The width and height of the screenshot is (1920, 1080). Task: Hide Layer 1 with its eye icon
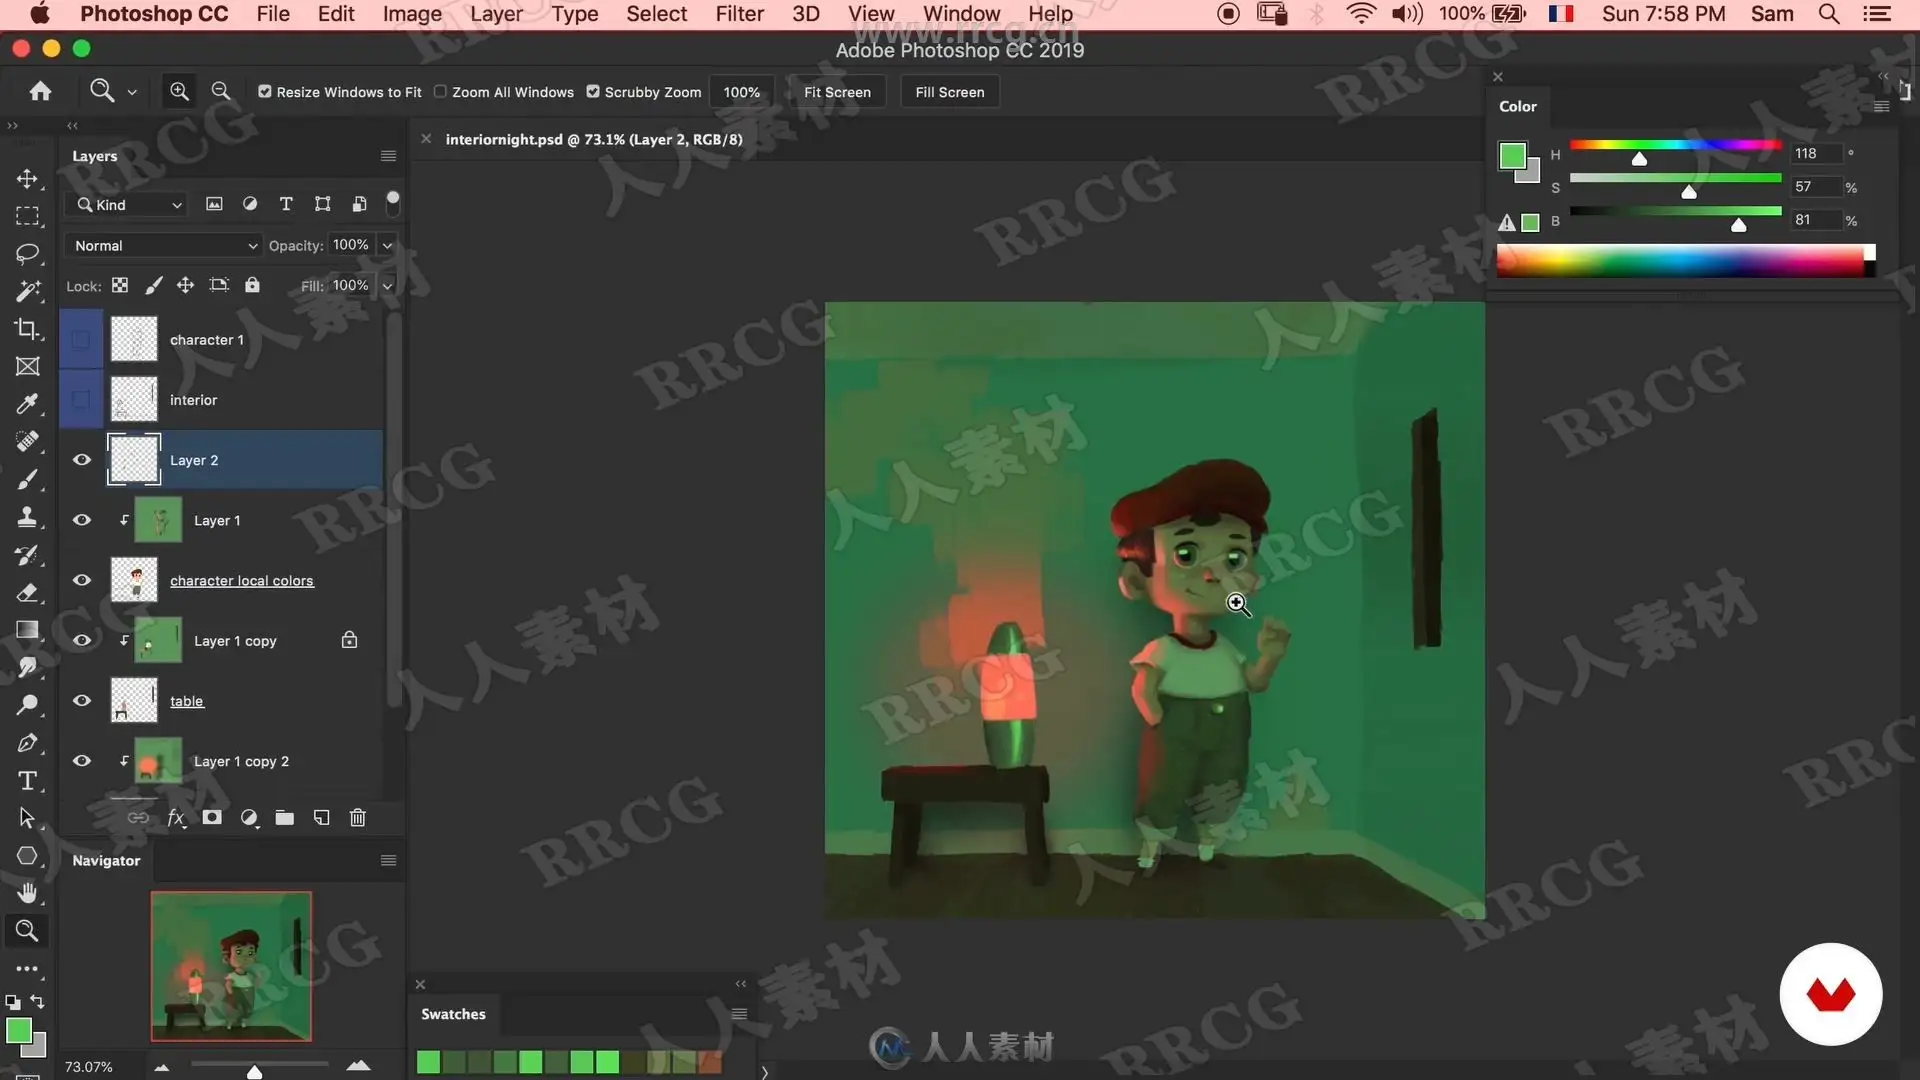(82, 520)
